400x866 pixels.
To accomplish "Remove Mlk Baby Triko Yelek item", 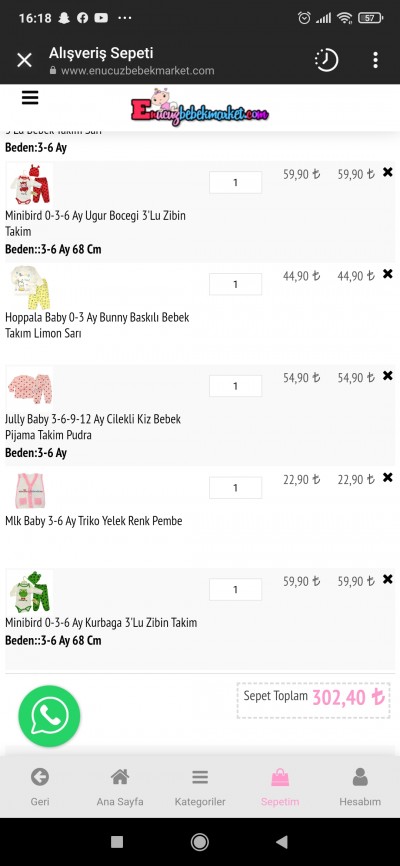I will (x=388, y=478).
